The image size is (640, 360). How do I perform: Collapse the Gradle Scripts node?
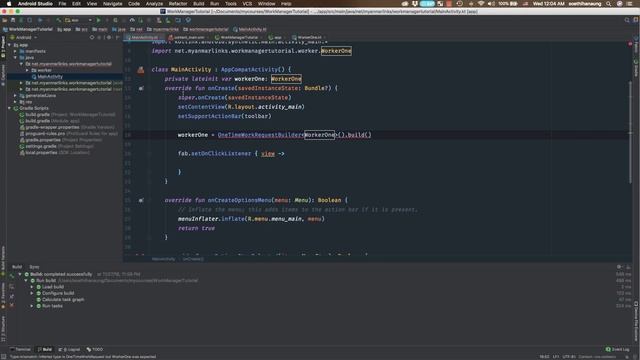pos(9,108)
